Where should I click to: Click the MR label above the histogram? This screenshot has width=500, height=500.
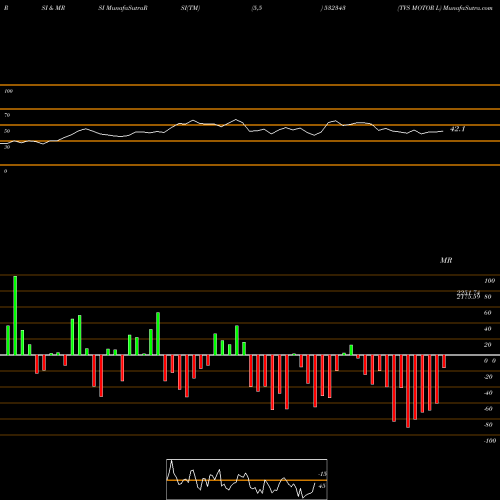[446, 260]
